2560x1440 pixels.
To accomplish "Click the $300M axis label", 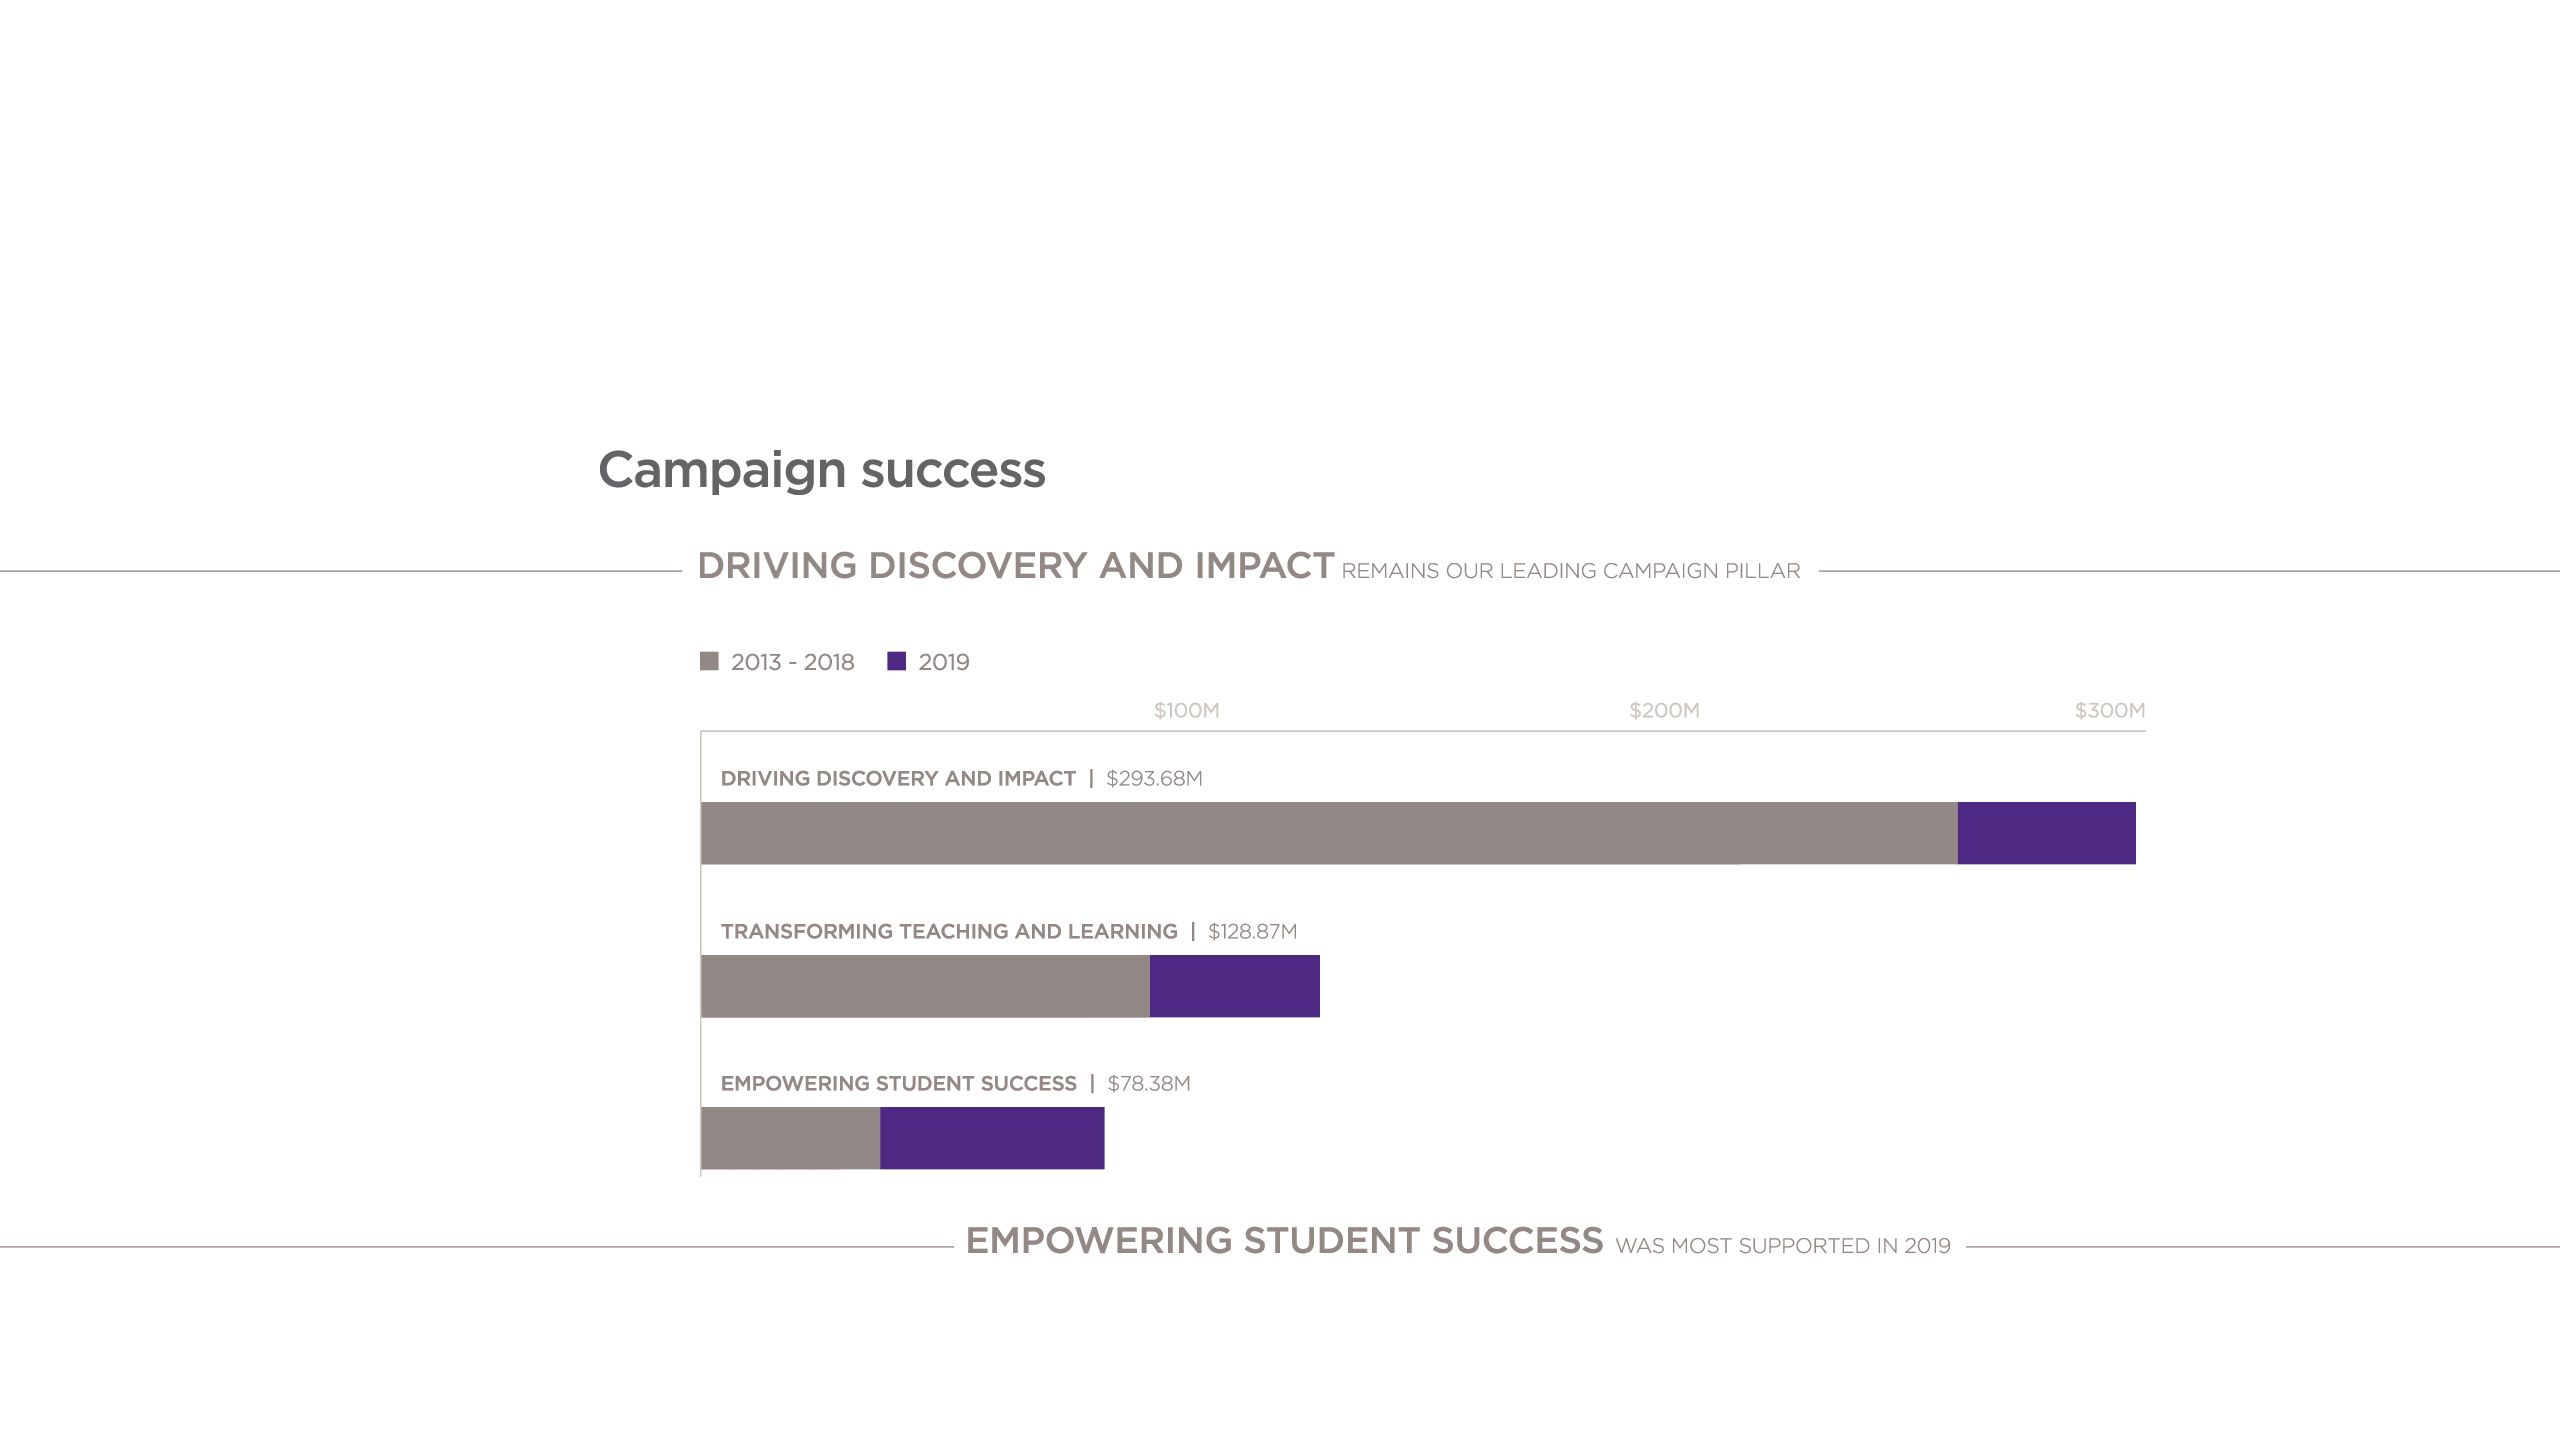I will coord(2109,711).
